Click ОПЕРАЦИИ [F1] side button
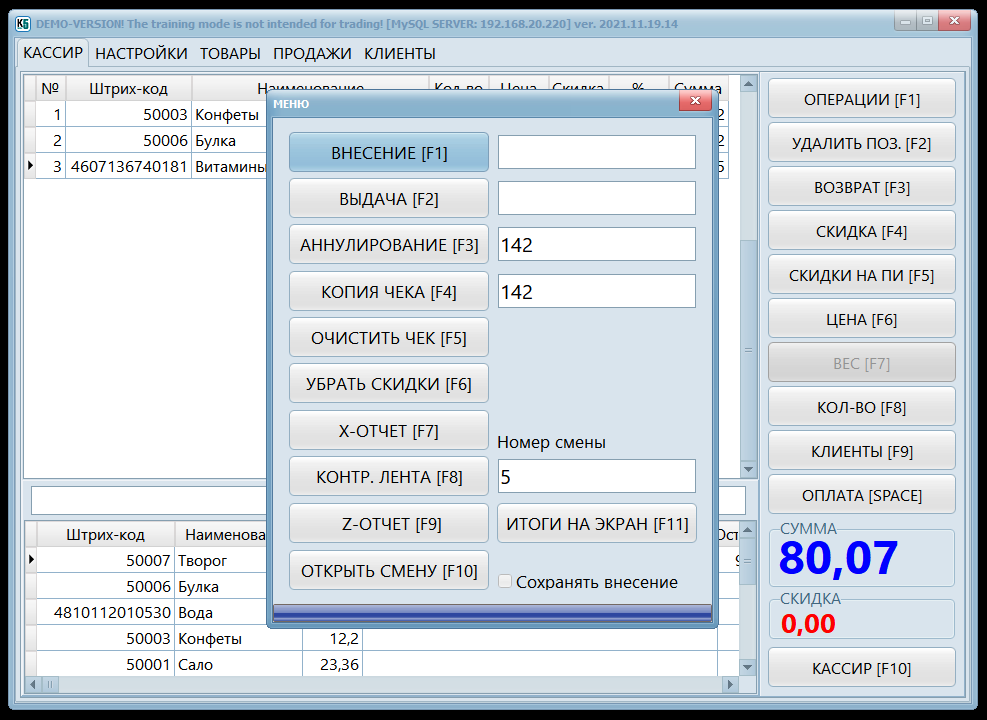987x720 pixels. point(862,99)
